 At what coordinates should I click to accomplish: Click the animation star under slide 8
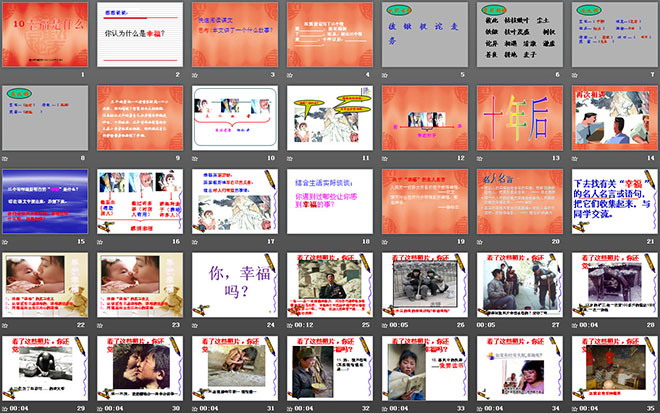[x=5, y=159]
